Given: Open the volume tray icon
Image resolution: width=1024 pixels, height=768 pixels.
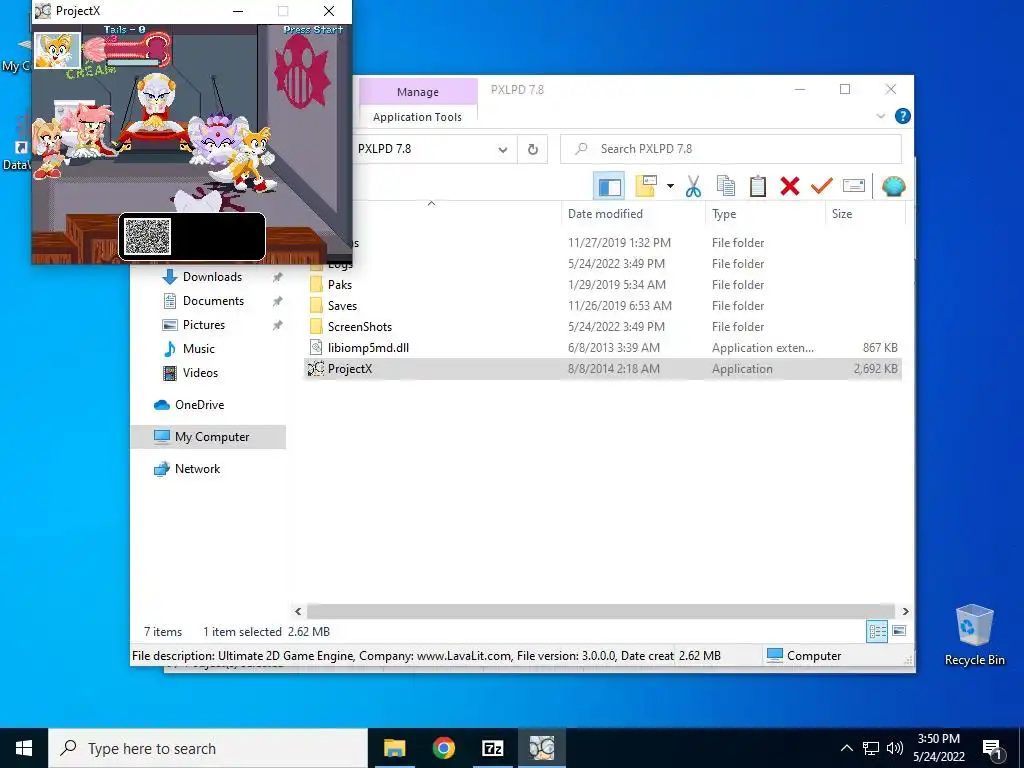Looking at the screenshot, I should click(x=895, y=748).
